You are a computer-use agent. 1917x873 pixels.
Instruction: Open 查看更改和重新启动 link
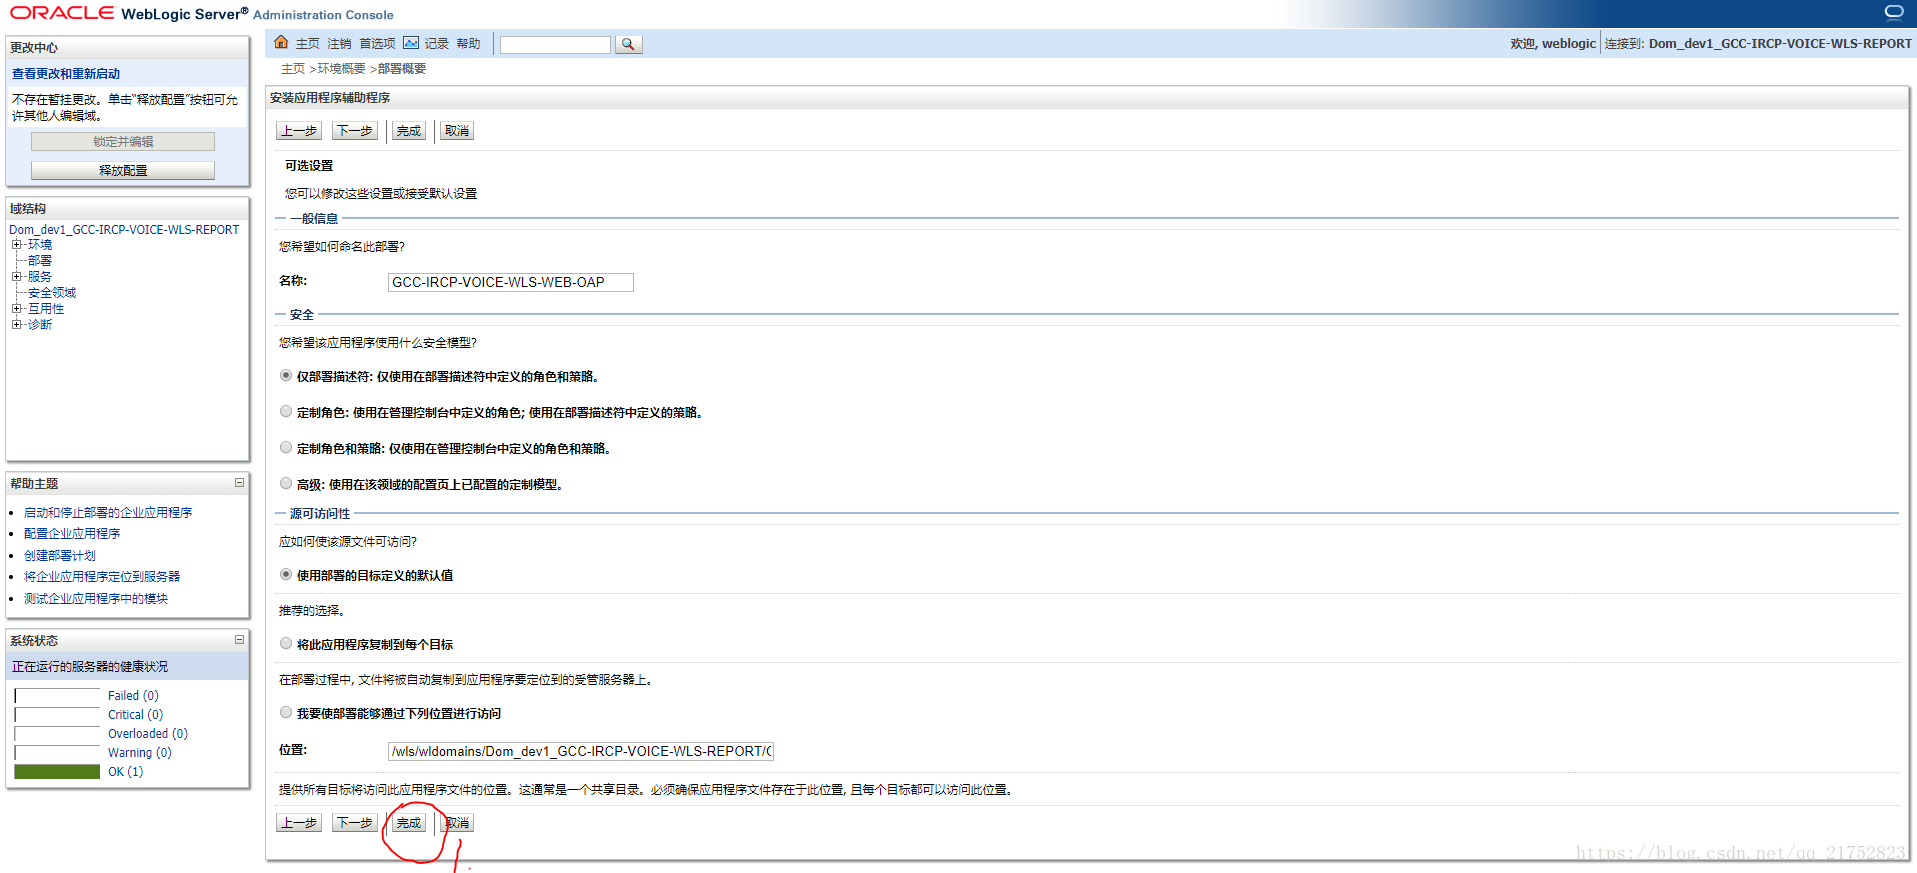[66, 73]
